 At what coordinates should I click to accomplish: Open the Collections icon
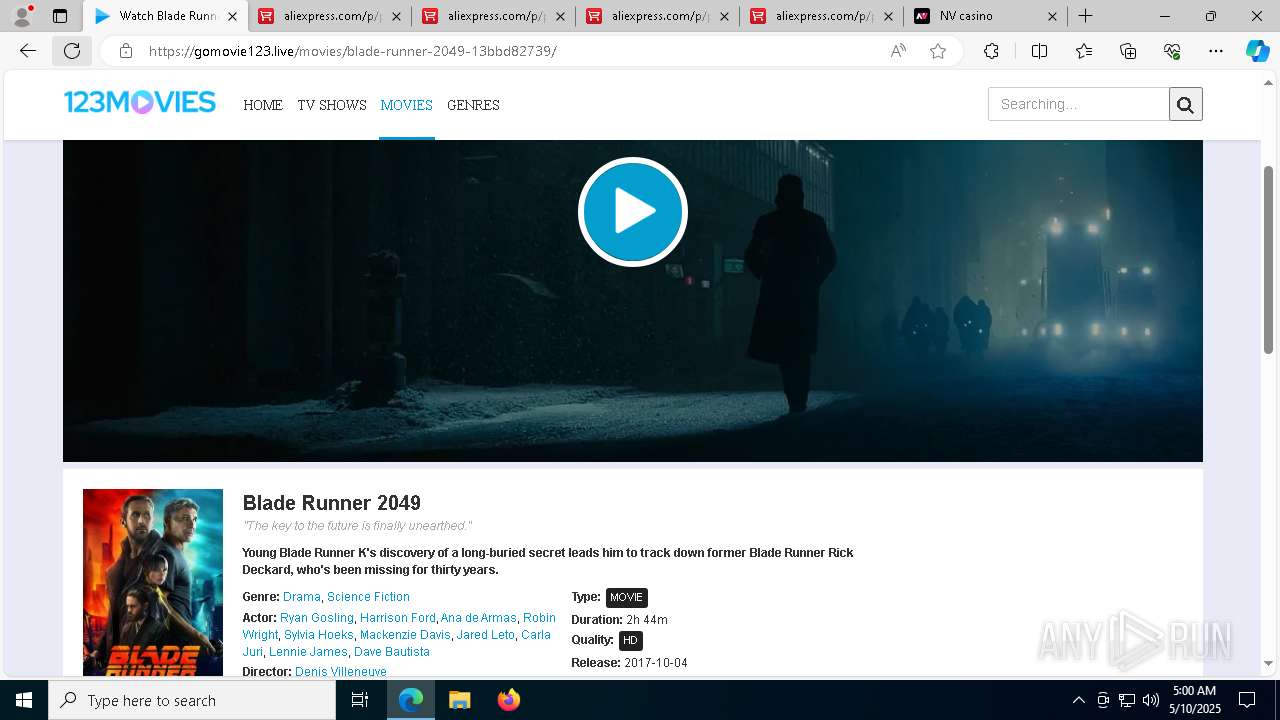(x=1128, y=51)
